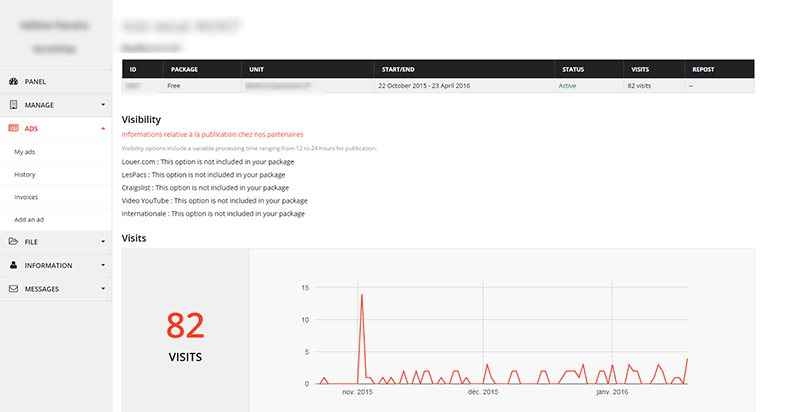Open the INFORMATION sidebar item
Screen dimensions: 800x412
pyautogui.click(x=56, y=265)
